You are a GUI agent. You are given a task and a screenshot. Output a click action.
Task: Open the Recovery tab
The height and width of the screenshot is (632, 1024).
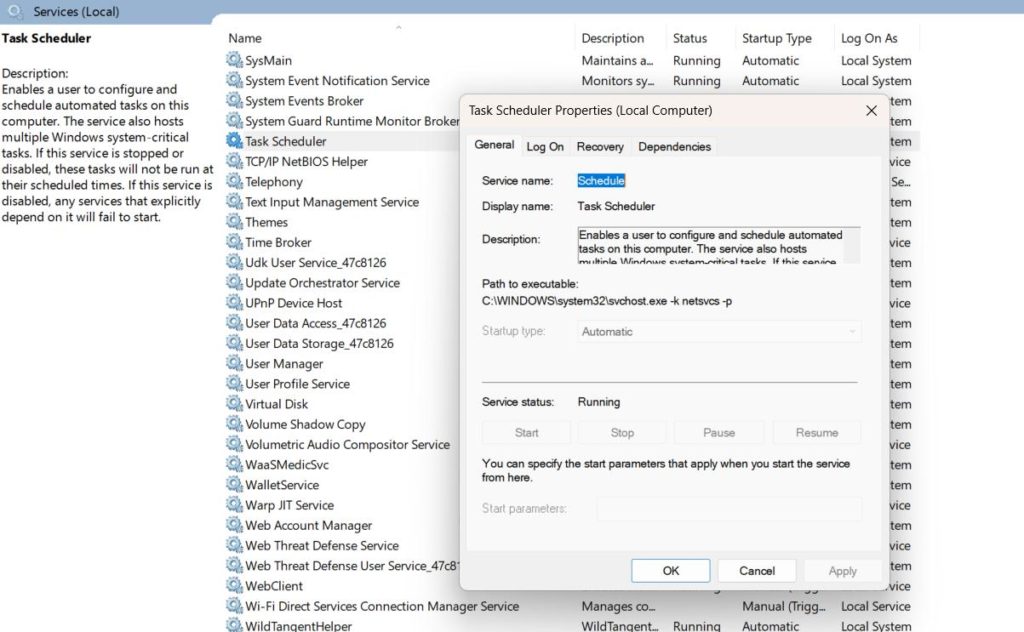click(x=600, y=147)
